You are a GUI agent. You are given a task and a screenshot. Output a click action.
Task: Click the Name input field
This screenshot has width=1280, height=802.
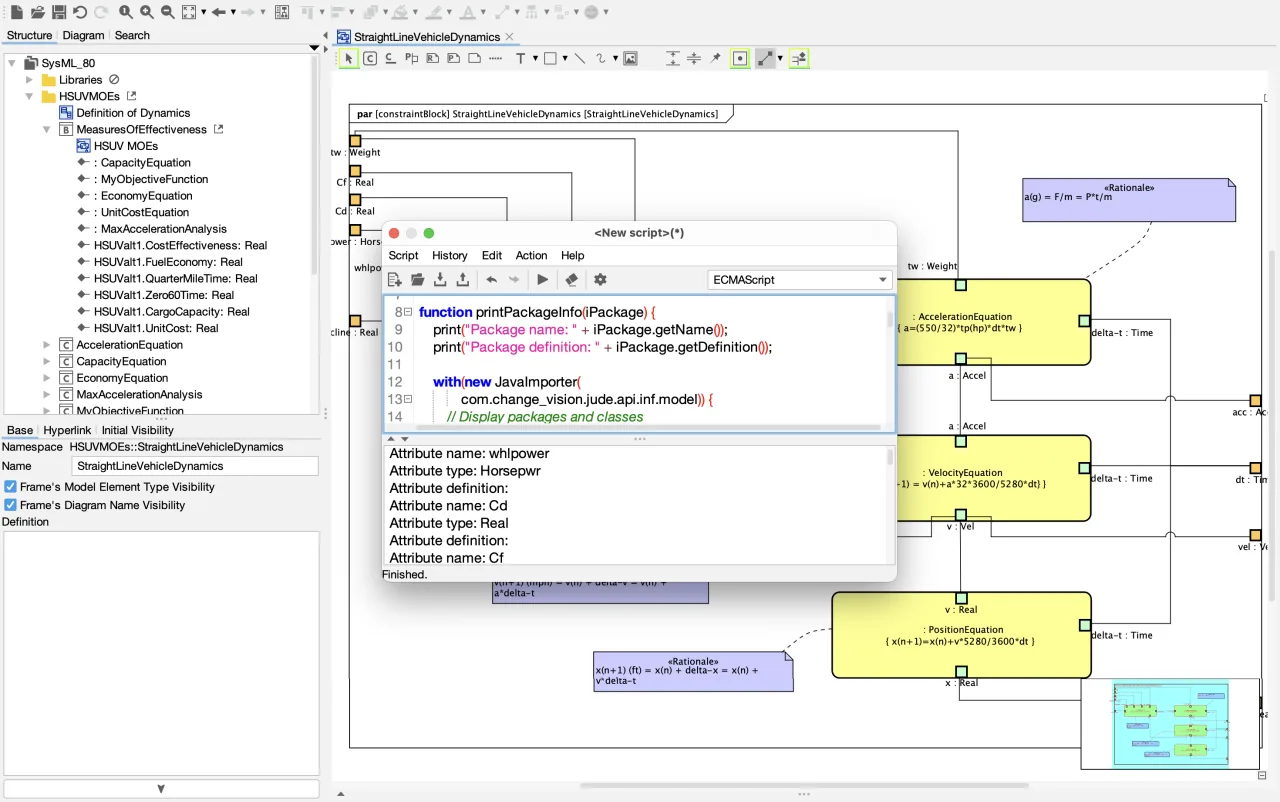tap(196, 466)
